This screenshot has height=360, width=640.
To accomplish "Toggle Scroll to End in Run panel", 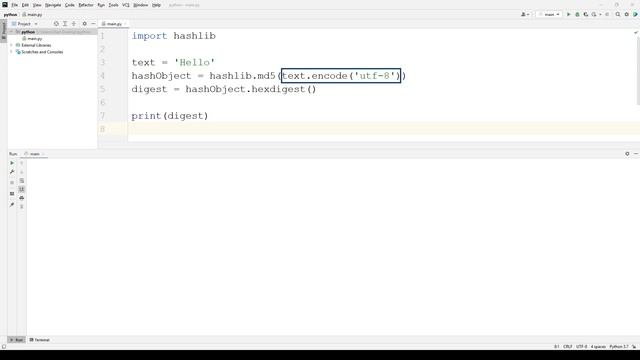I will tap(22, 189).
